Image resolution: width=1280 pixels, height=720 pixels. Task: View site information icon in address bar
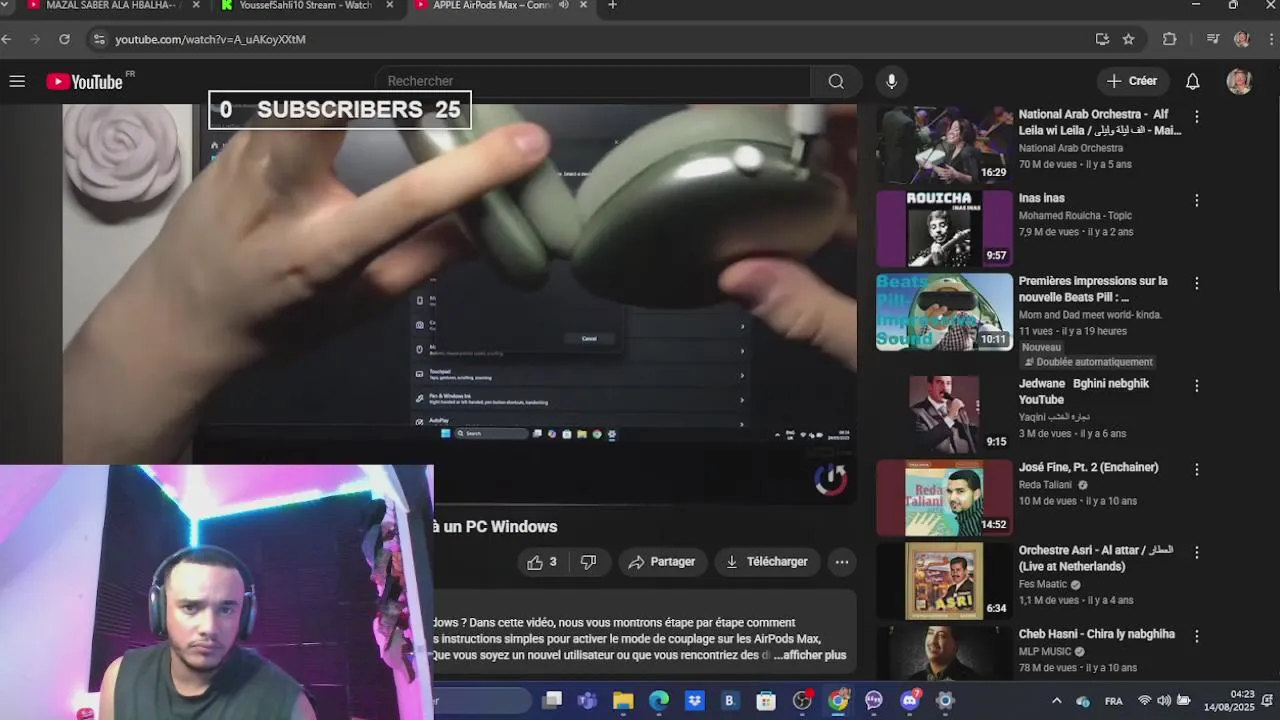pos(98,39)
